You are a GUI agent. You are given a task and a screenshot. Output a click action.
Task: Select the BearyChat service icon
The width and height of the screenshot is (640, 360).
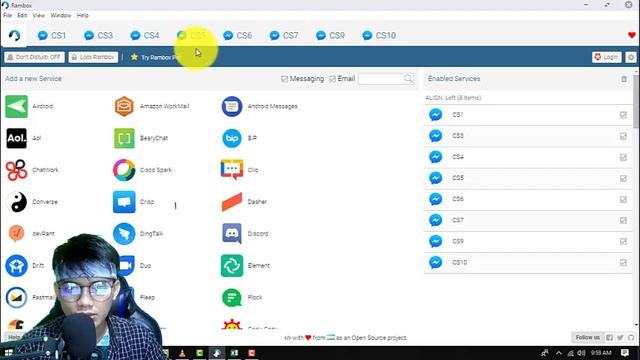(124, 138)
